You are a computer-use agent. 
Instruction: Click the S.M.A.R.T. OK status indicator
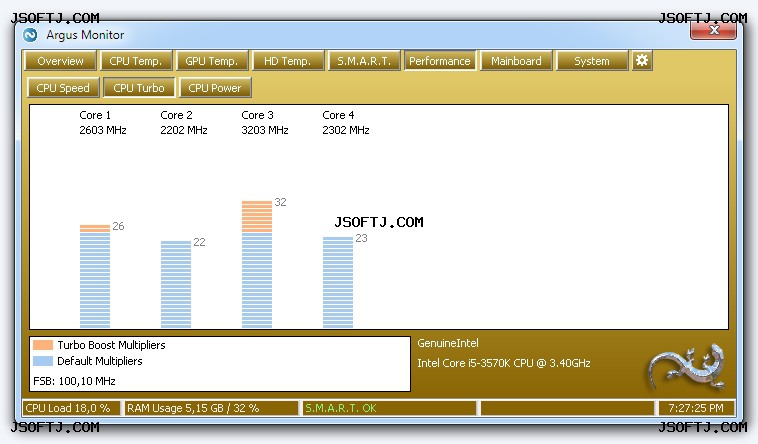coord(389,408)
